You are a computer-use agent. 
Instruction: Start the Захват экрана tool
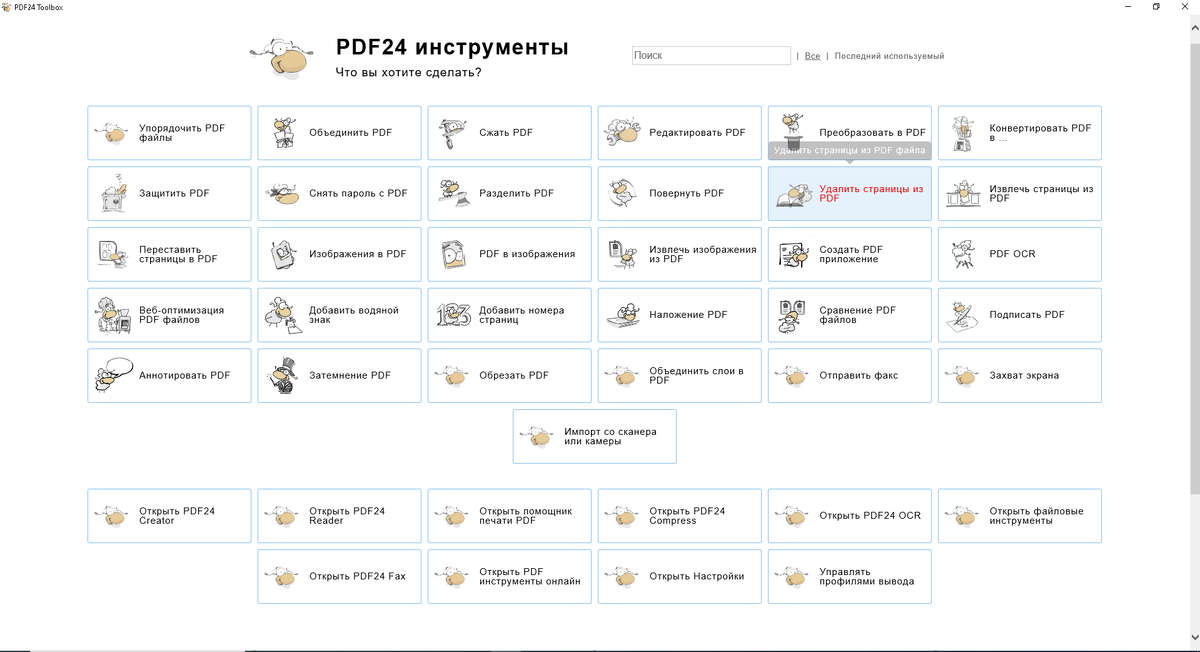[1019, 376]
